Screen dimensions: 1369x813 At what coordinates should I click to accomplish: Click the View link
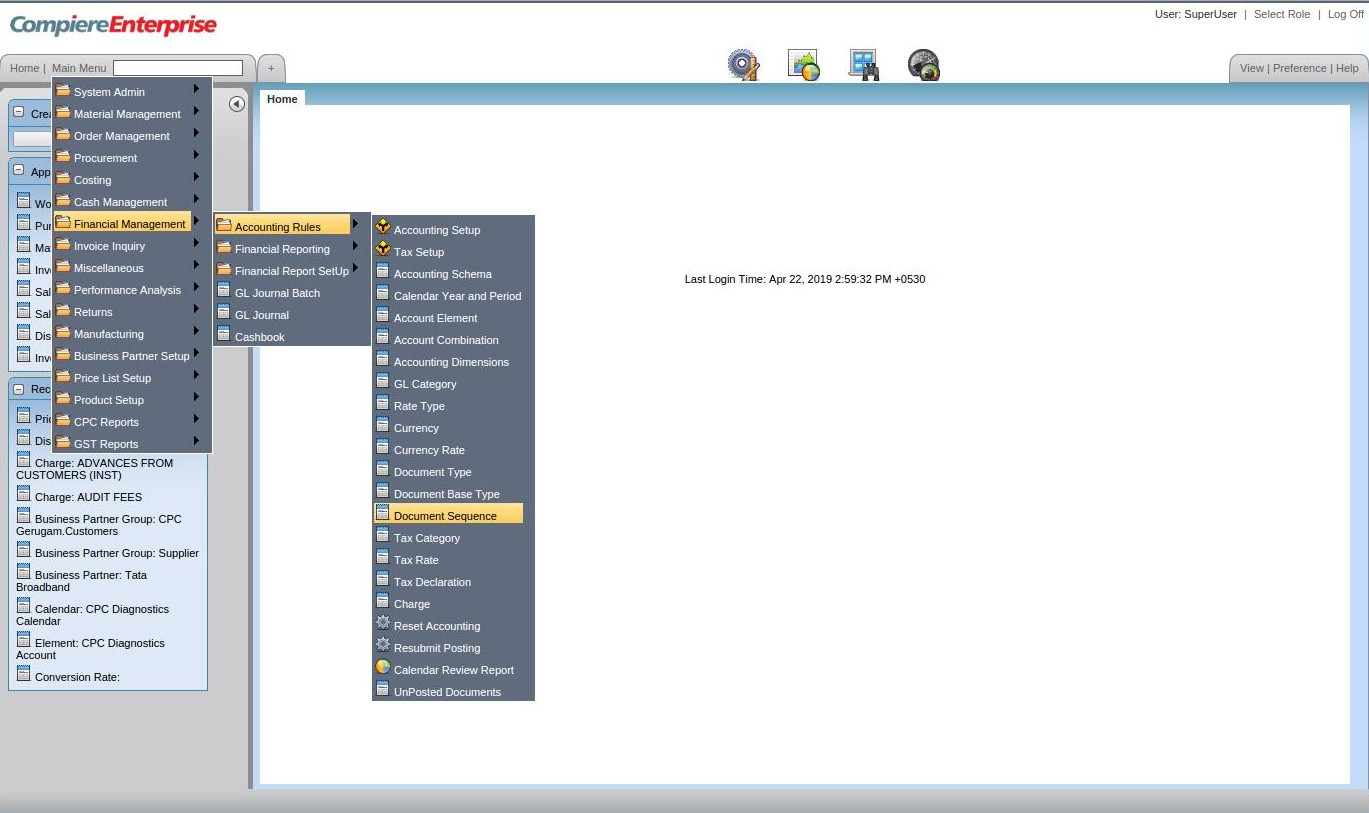pos(1252,68)
